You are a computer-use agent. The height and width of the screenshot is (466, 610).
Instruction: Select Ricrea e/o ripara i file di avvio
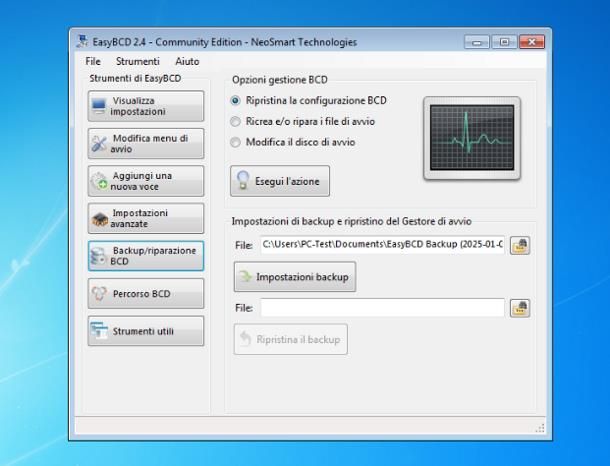(x=303, y=121)
